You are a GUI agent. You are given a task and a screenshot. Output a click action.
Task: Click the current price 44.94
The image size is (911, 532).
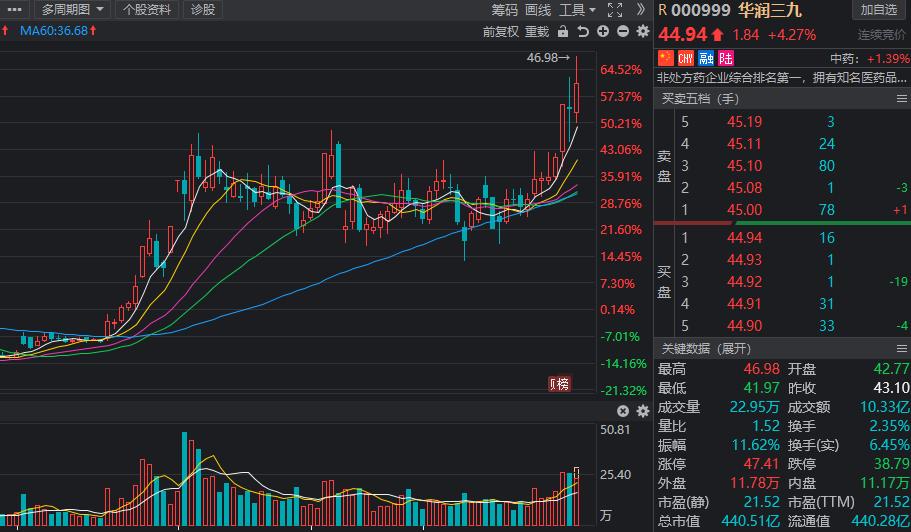683,34
